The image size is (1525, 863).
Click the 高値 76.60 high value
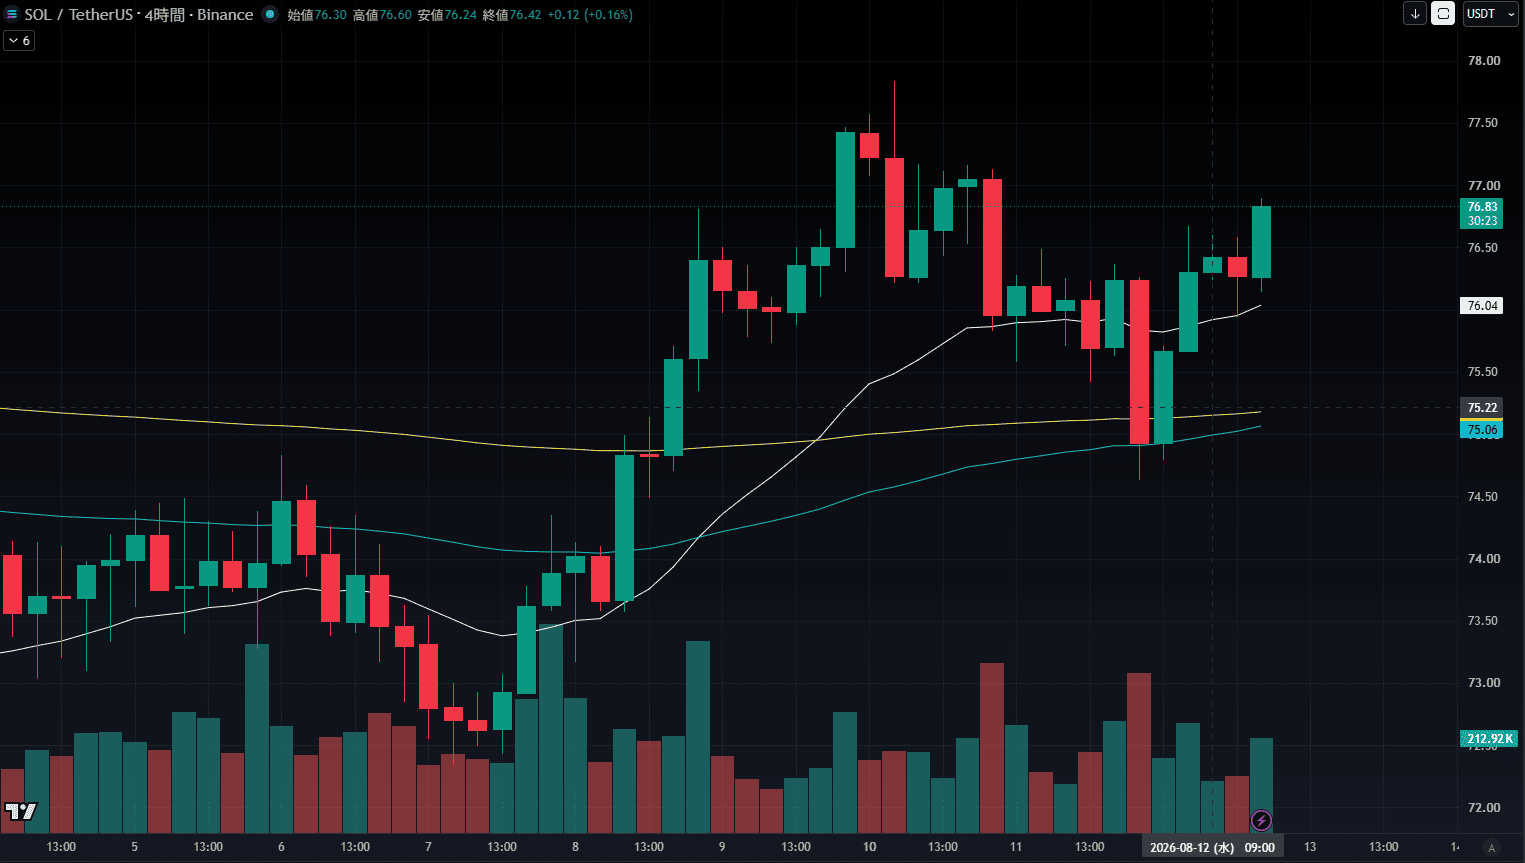click(x=382, y=15)
